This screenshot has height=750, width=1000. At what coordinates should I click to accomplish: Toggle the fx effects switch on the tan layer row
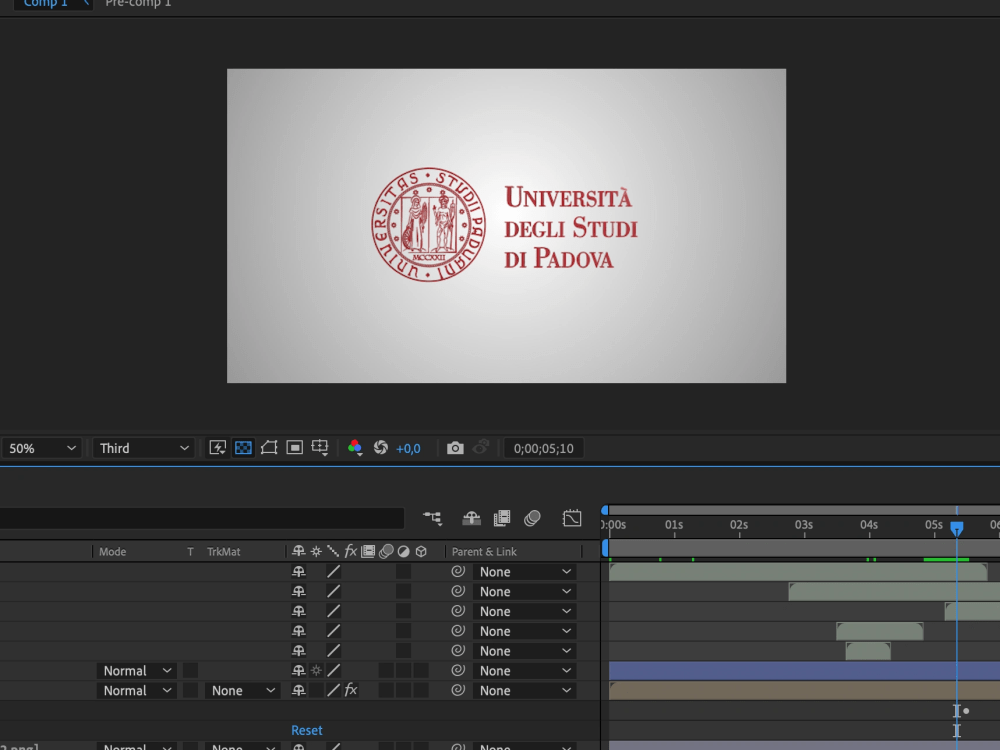pos(351,690)
